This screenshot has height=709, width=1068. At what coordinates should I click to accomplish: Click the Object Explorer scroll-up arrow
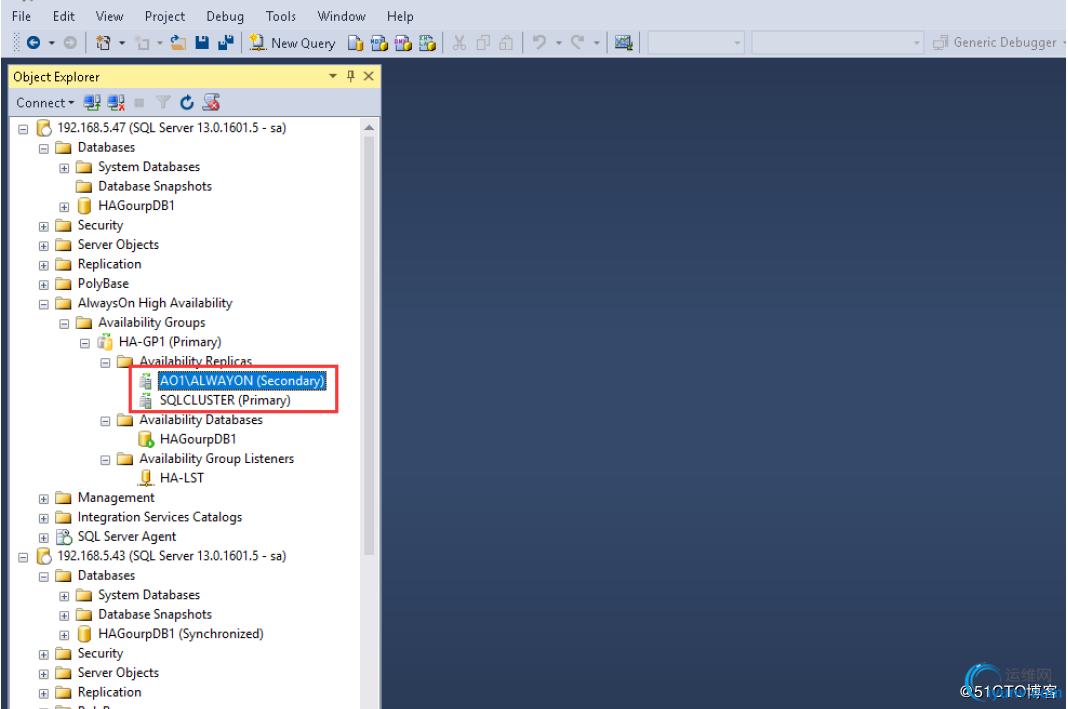click(x=368, y=127)
